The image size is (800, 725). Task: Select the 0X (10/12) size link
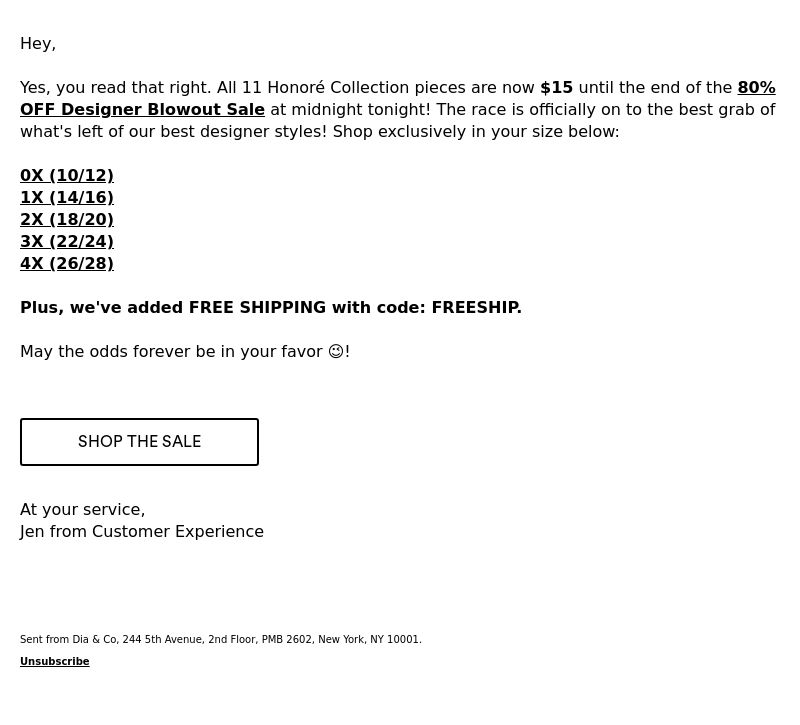67,176
